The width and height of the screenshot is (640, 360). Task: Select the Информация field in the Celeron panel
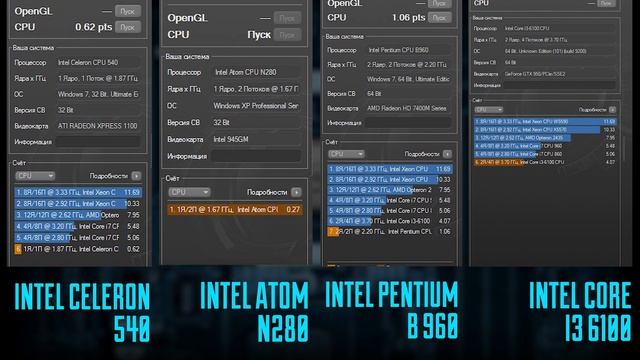(98, 142)
